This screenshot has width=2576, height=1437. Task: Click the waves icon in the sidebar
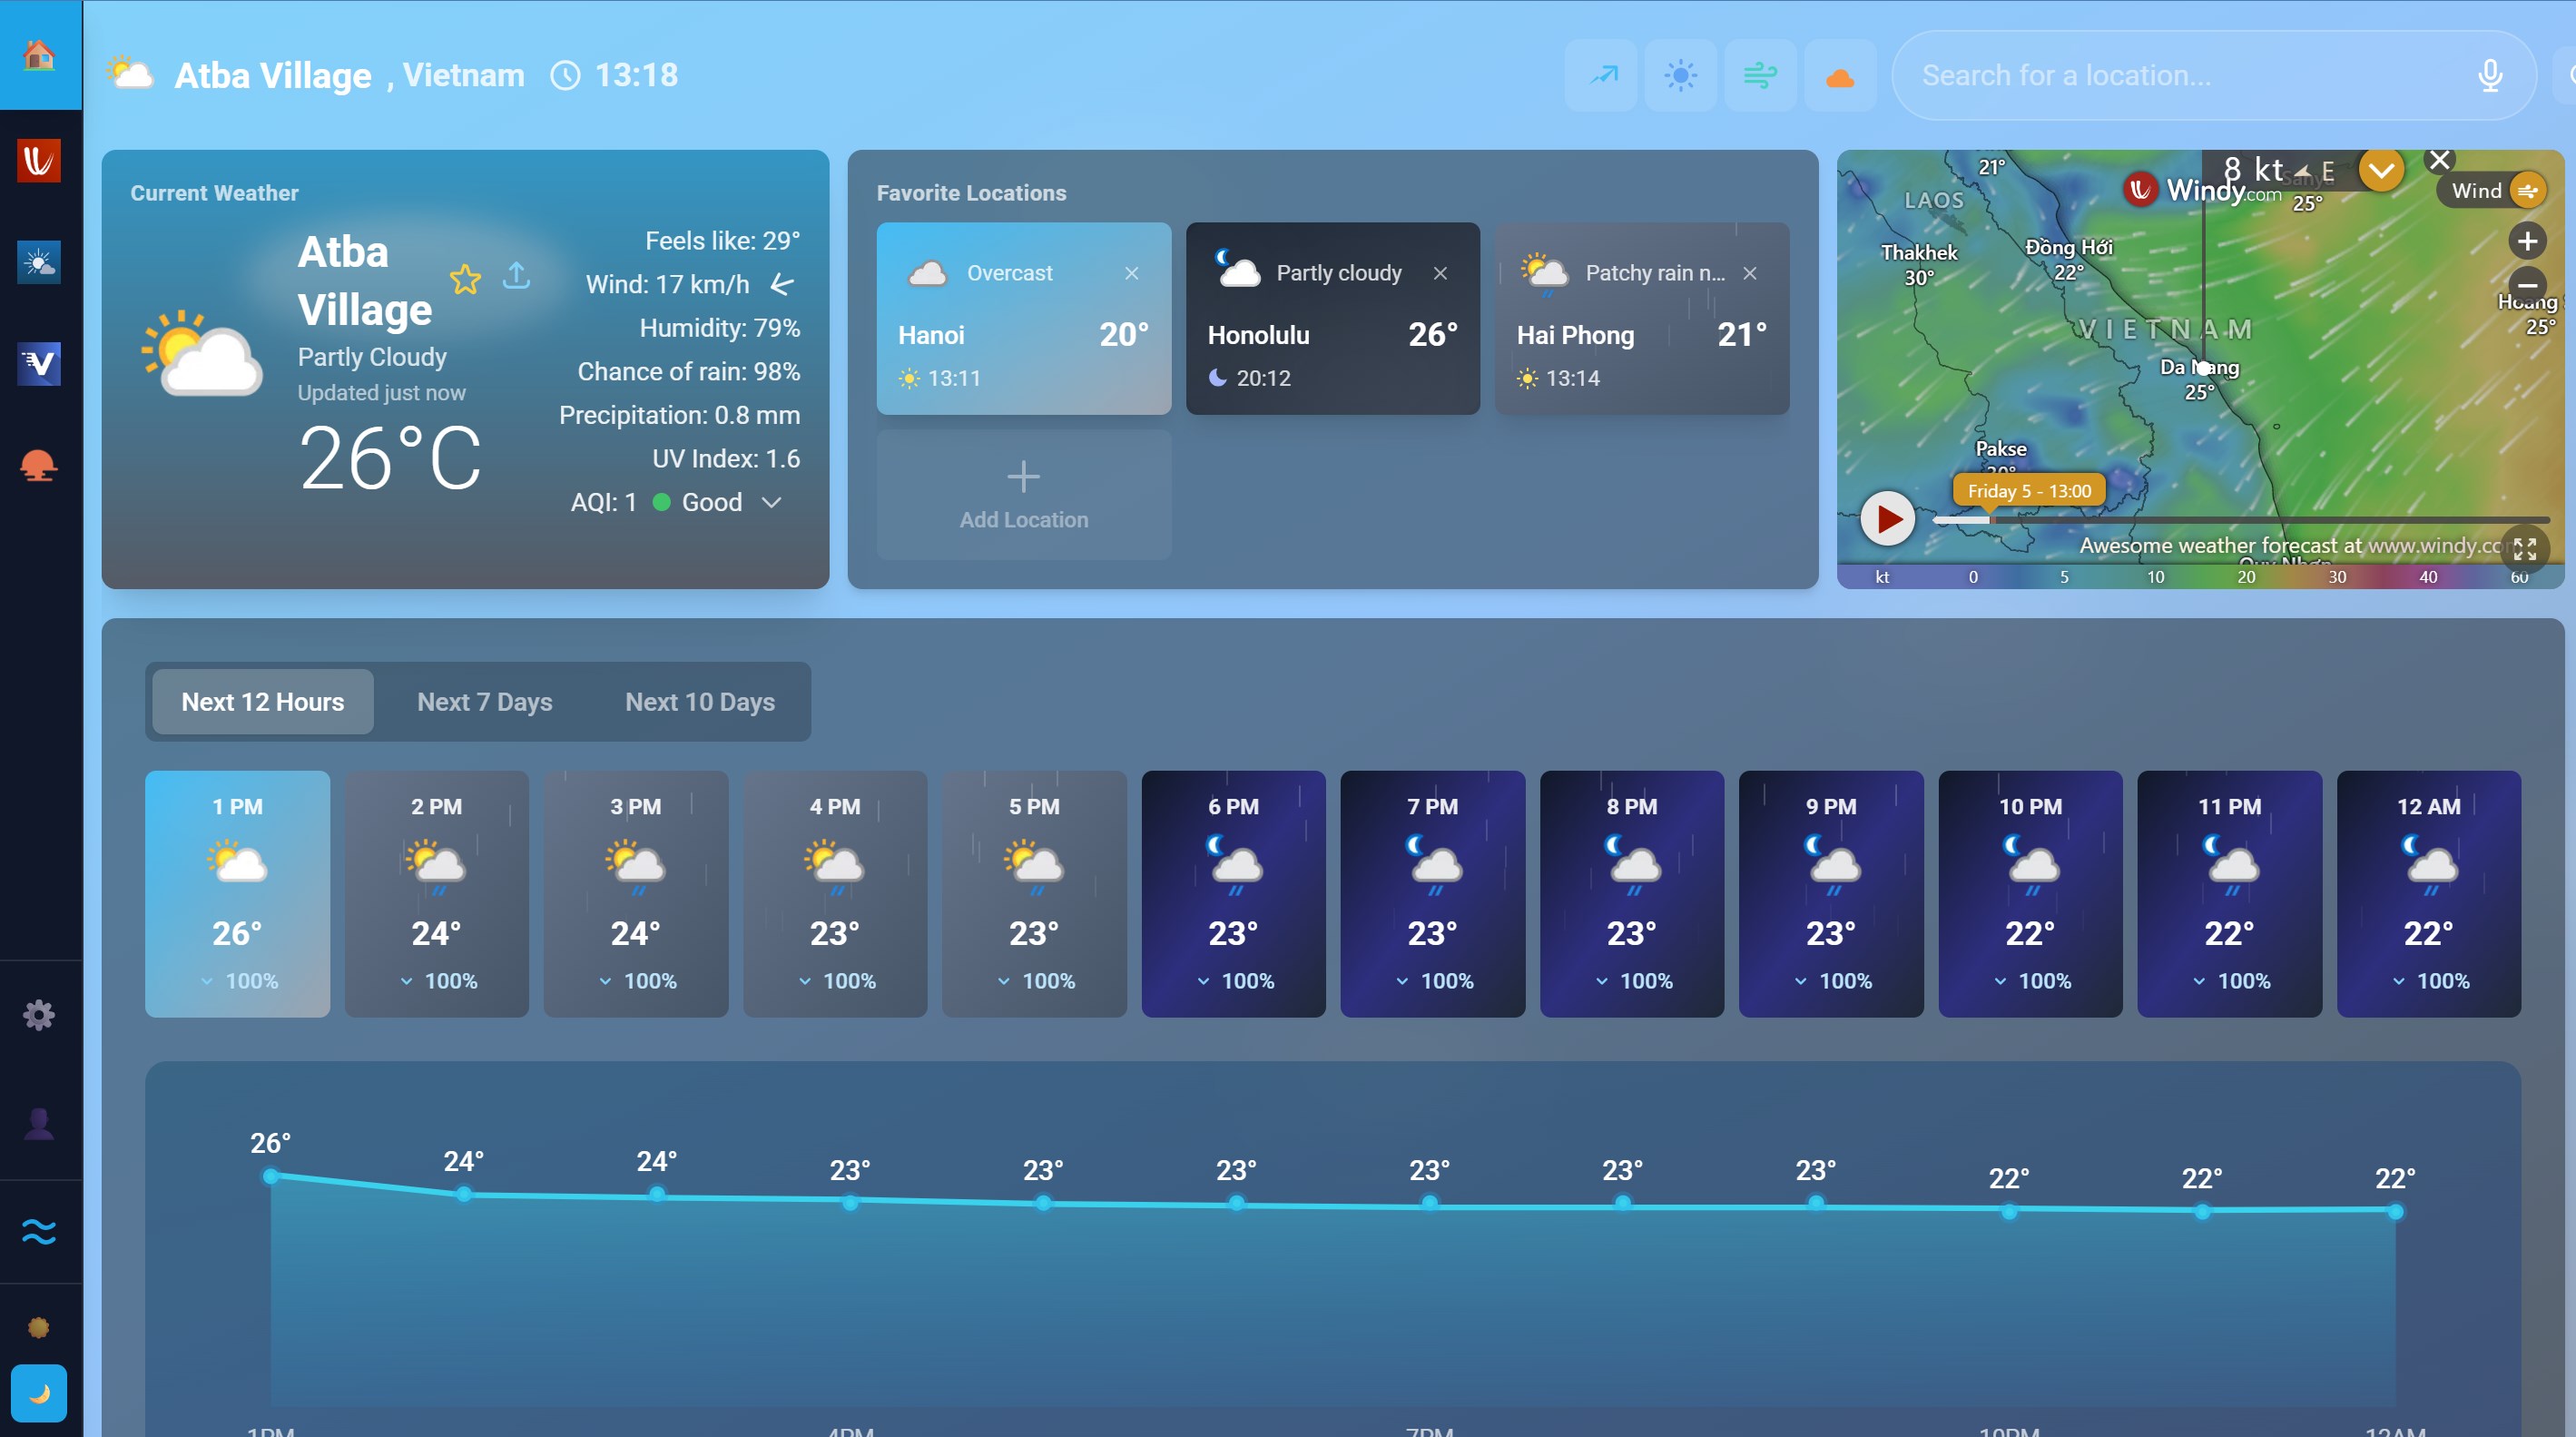click(40, 1231)
